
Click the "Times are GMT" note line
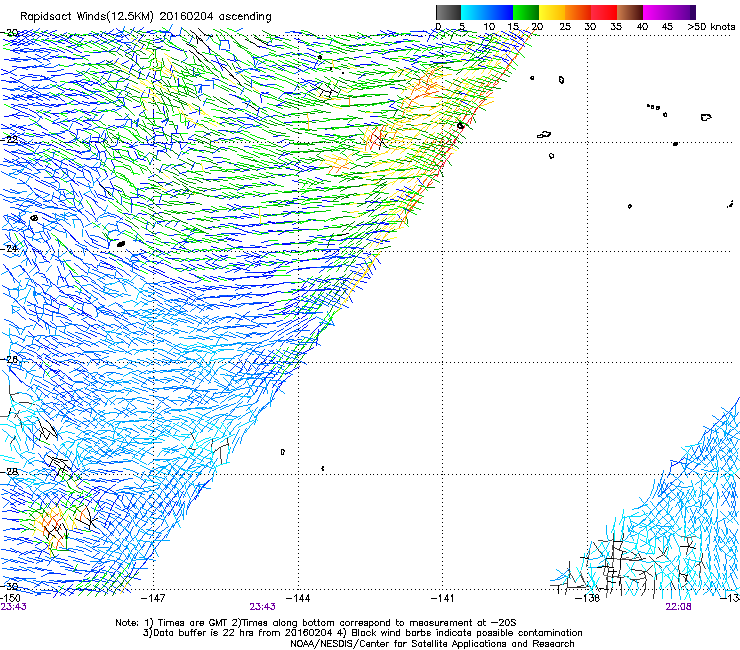(x=316, y=623)
